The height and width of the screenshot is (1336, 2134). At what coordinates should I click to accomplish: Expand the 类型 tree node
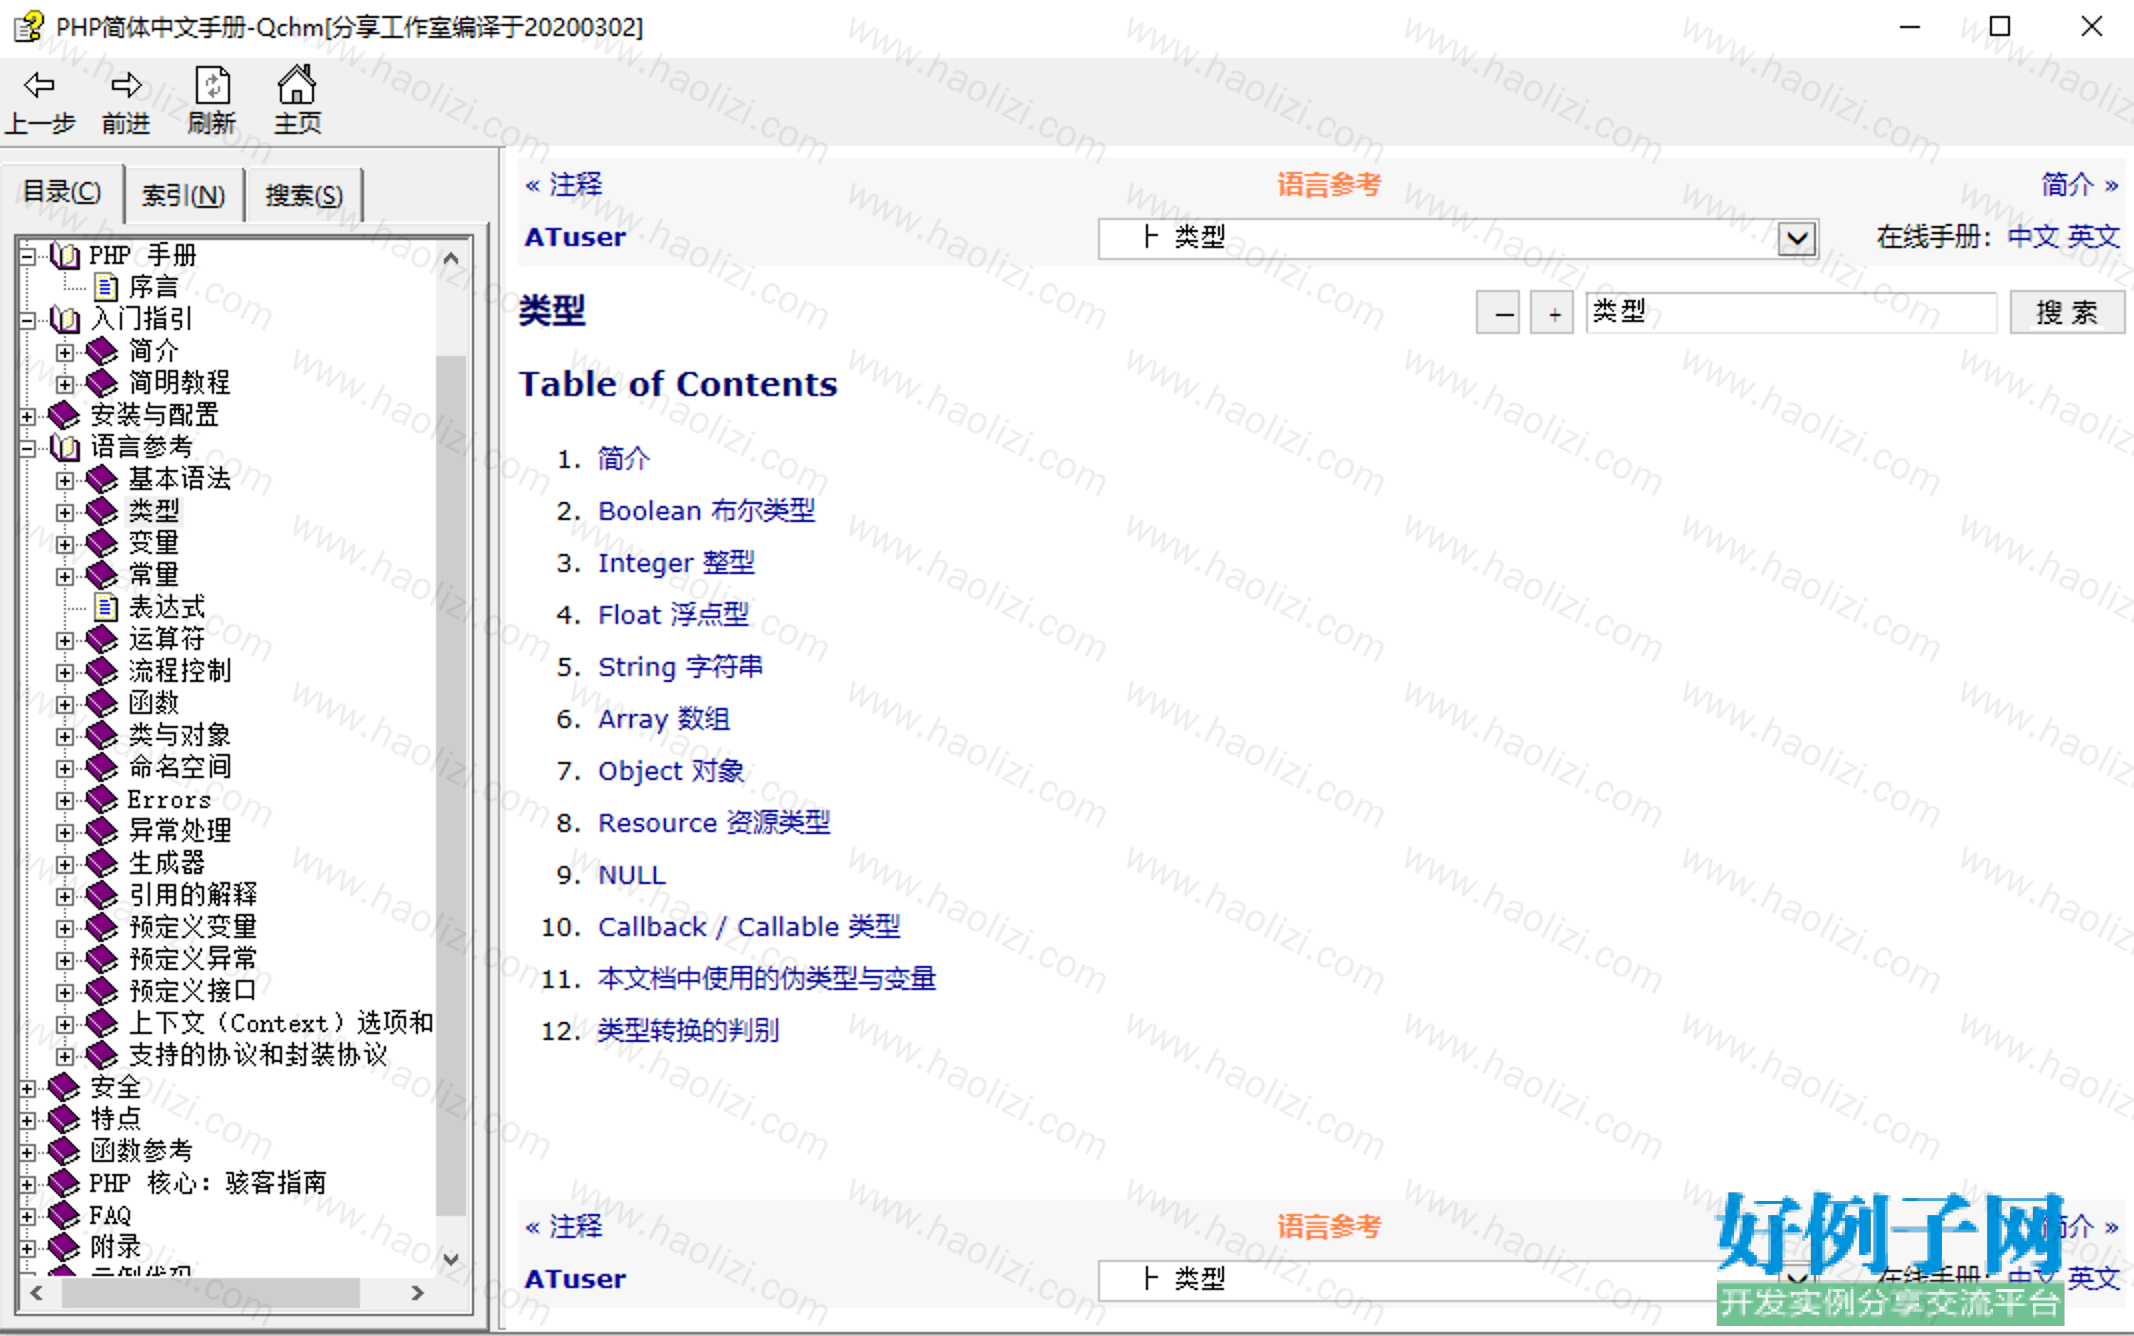65,512
